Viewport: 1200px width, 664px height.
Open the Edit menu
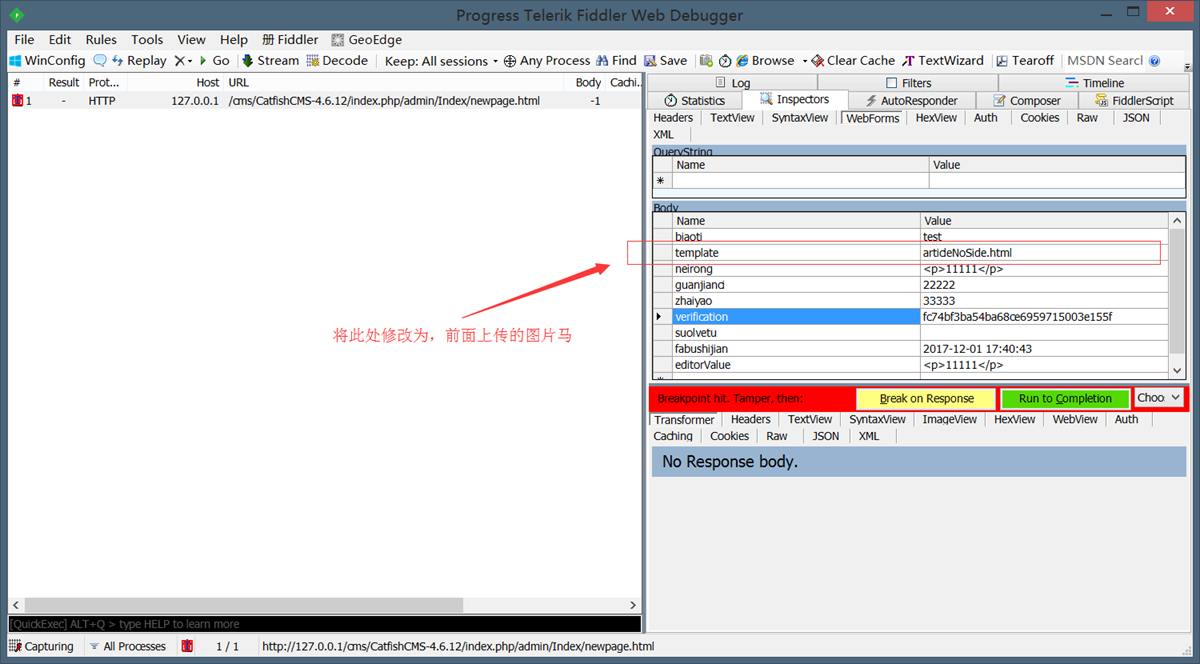[60, 39]
